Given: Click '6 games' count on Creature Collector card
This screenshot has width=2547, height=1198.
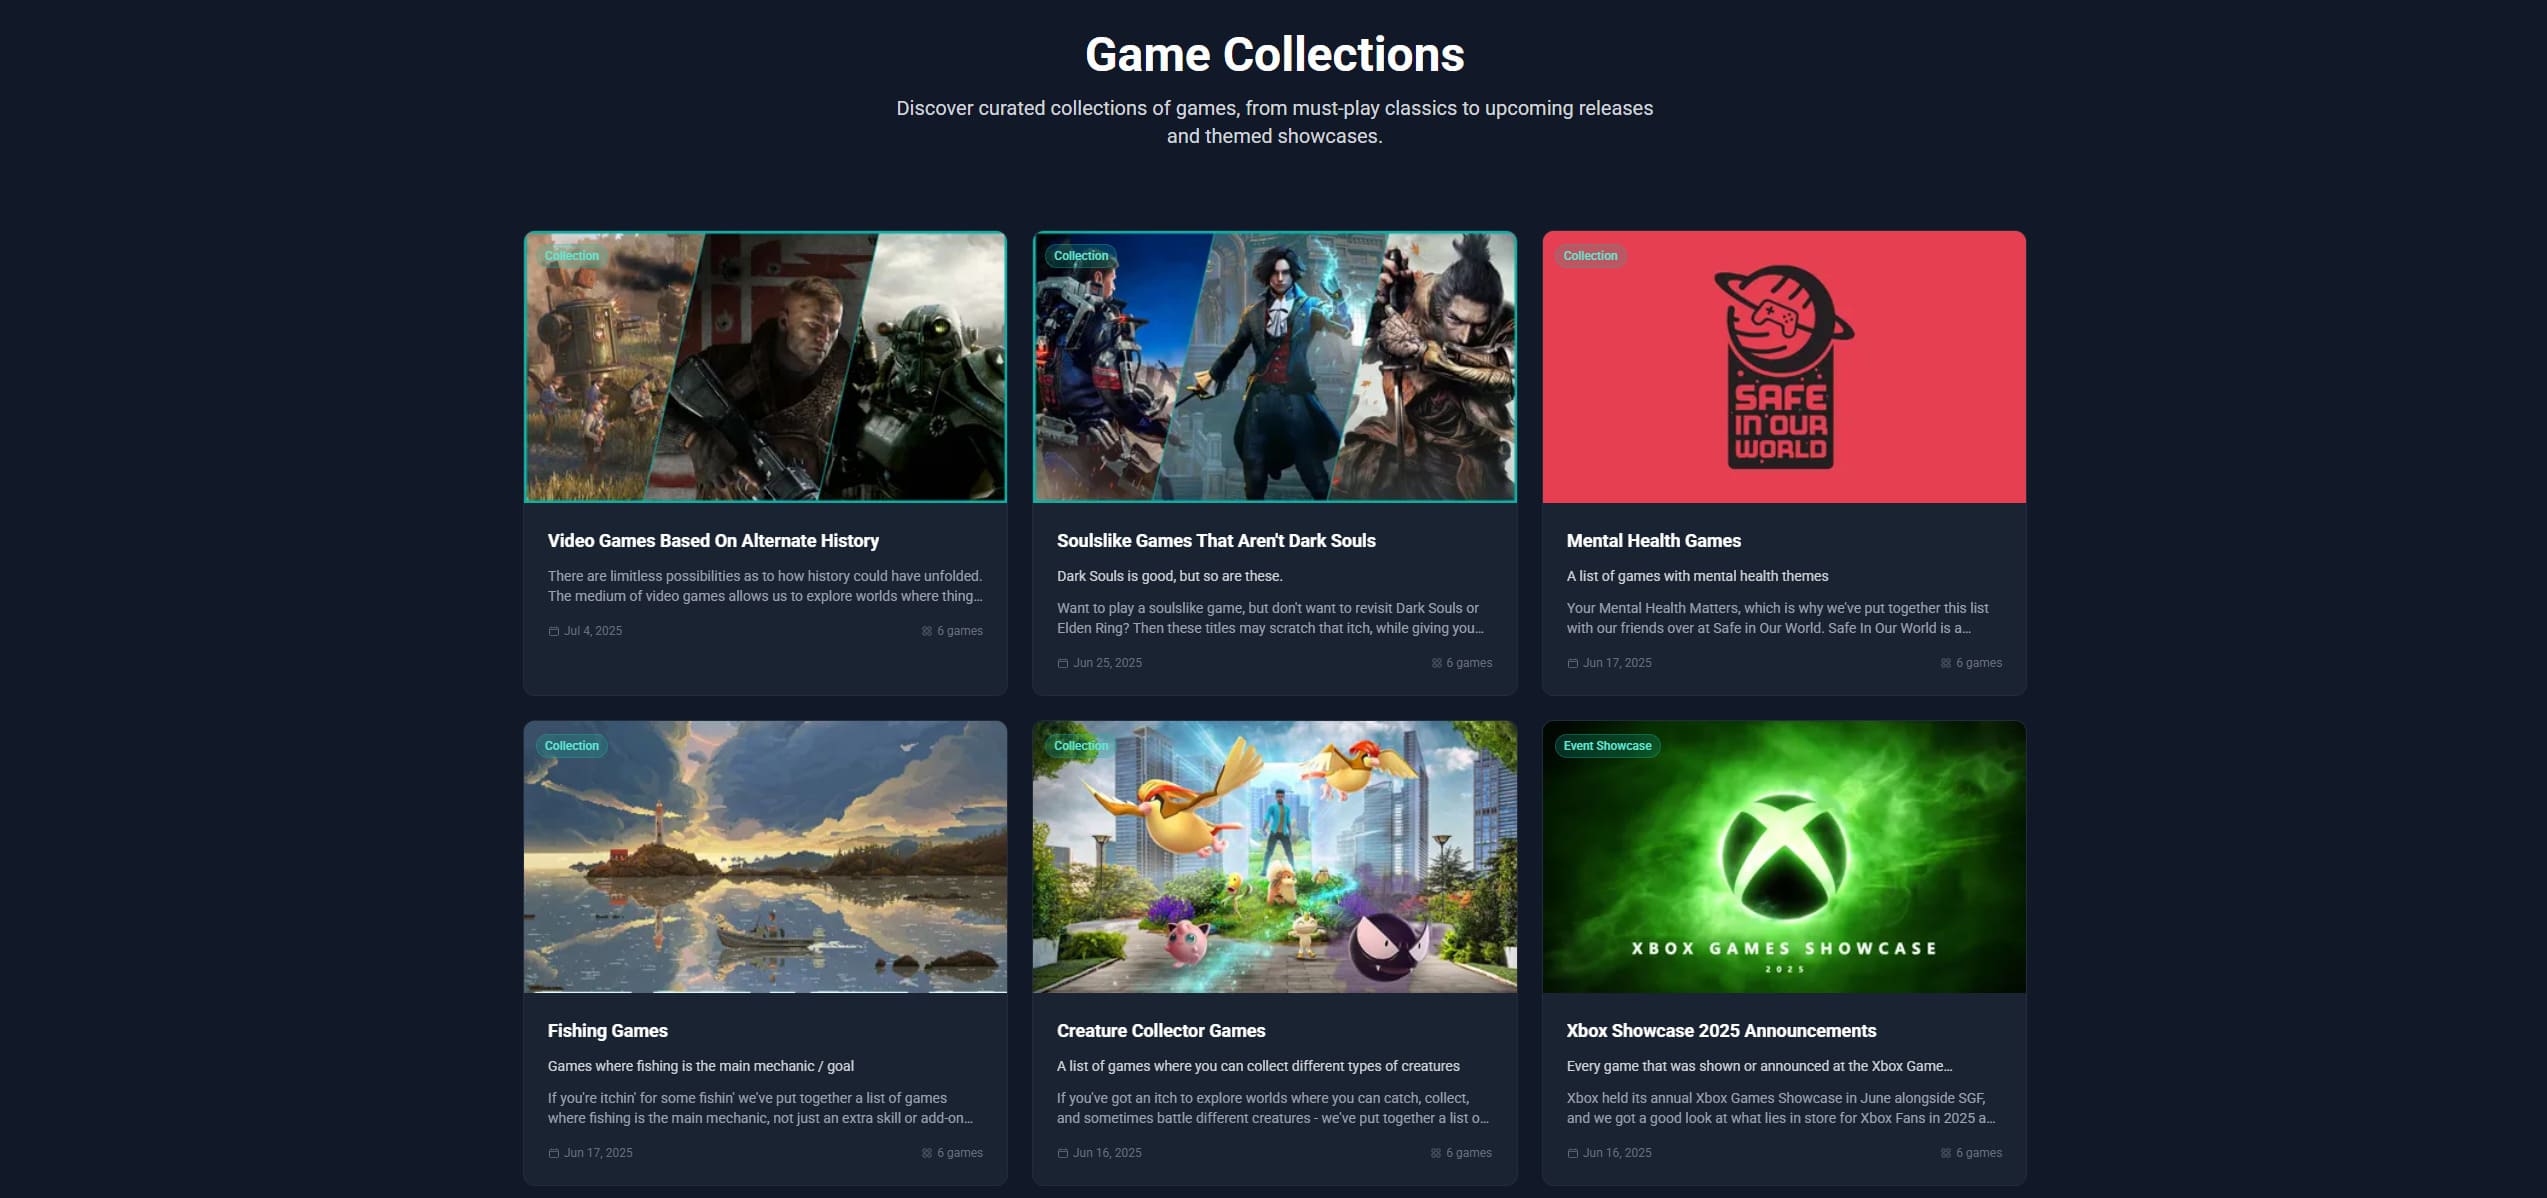Looking at the screenshot, I should pyautogui.click(x=1469, y=1153).
